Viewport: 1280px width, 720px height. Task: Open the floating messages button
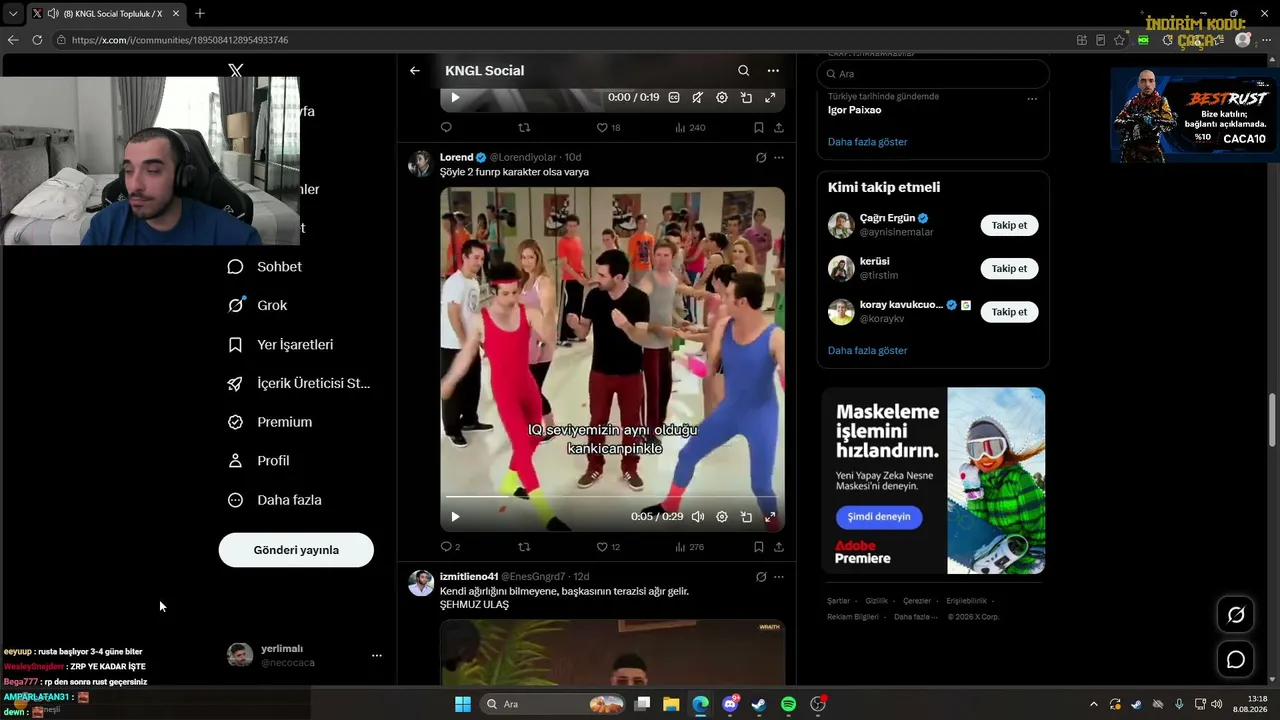click(x=1236, y=660)
